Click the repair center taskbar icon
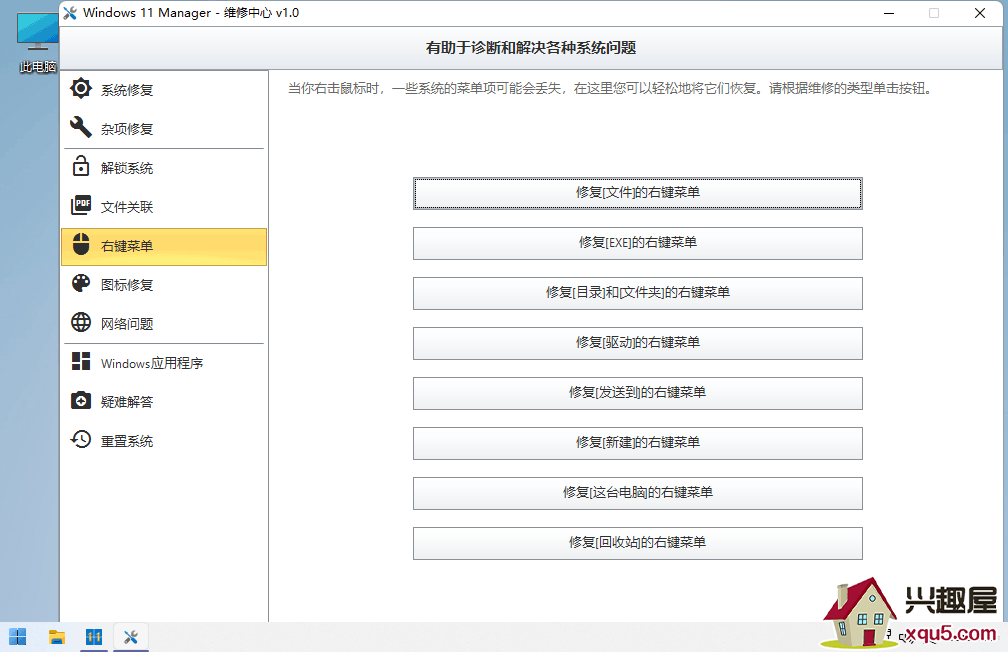This screenshot has height=652, width=1008. (x=131, y=637)
